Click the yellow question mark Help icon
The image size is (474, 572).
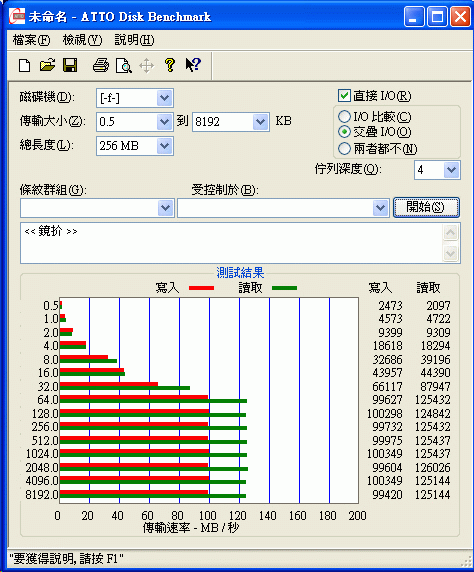pos(170,65)
